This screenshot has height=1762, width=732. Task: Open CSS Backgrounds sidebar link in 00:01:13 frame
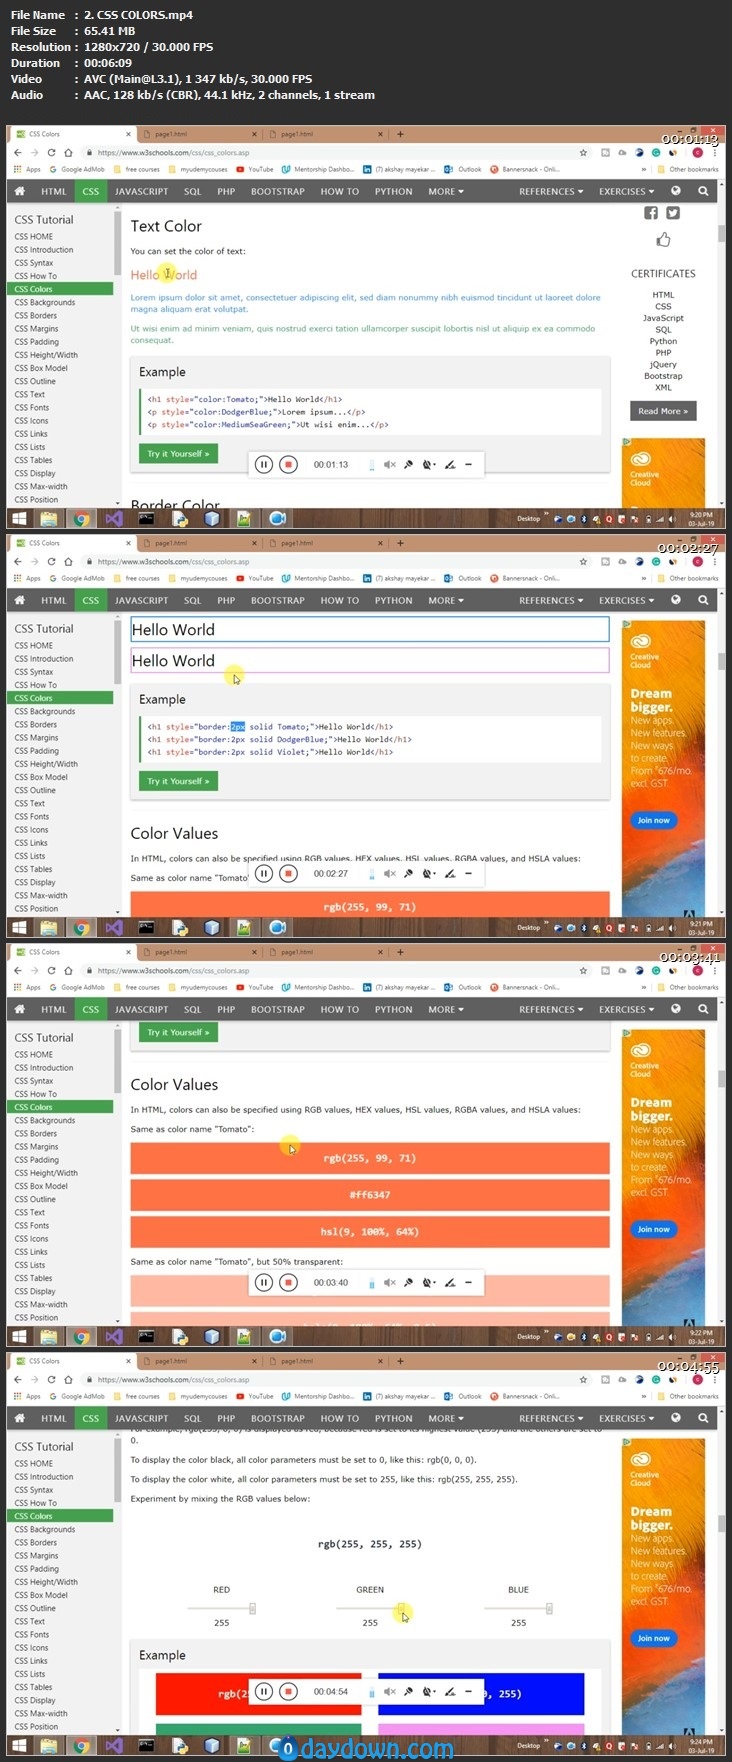tap(45, 302)
